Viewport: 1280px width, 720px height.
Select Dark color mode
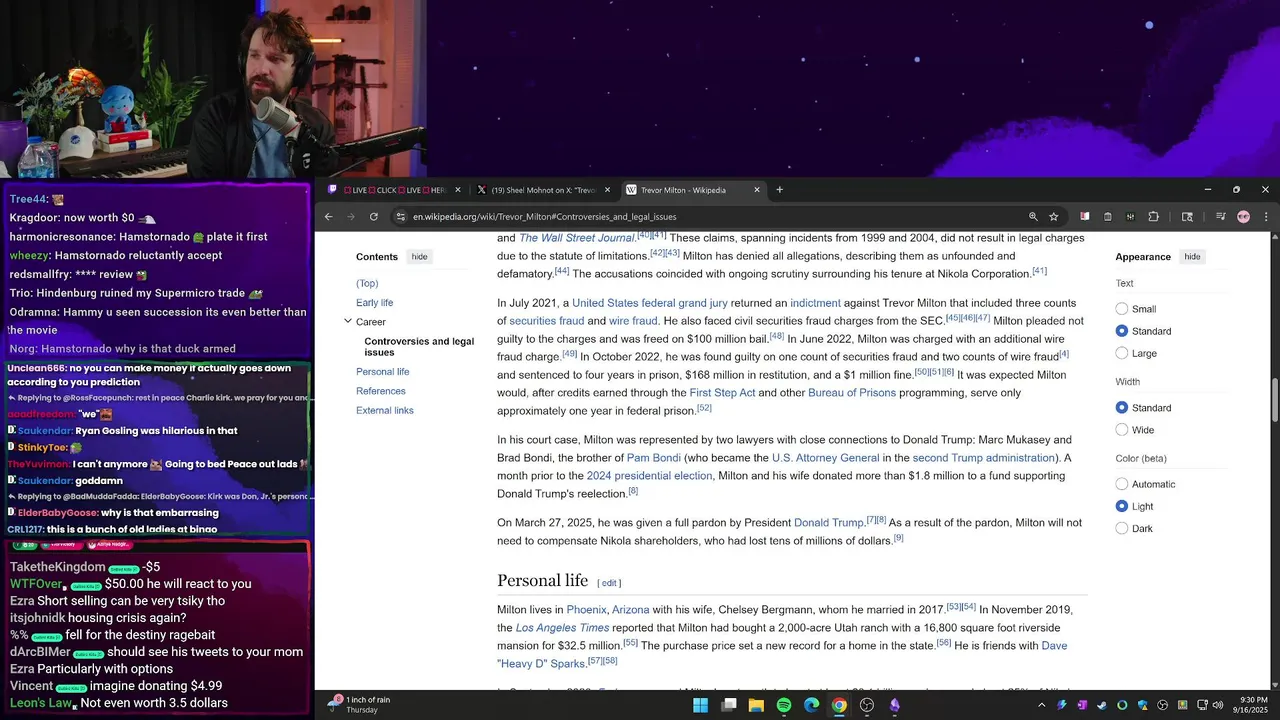pos(1122,528)
